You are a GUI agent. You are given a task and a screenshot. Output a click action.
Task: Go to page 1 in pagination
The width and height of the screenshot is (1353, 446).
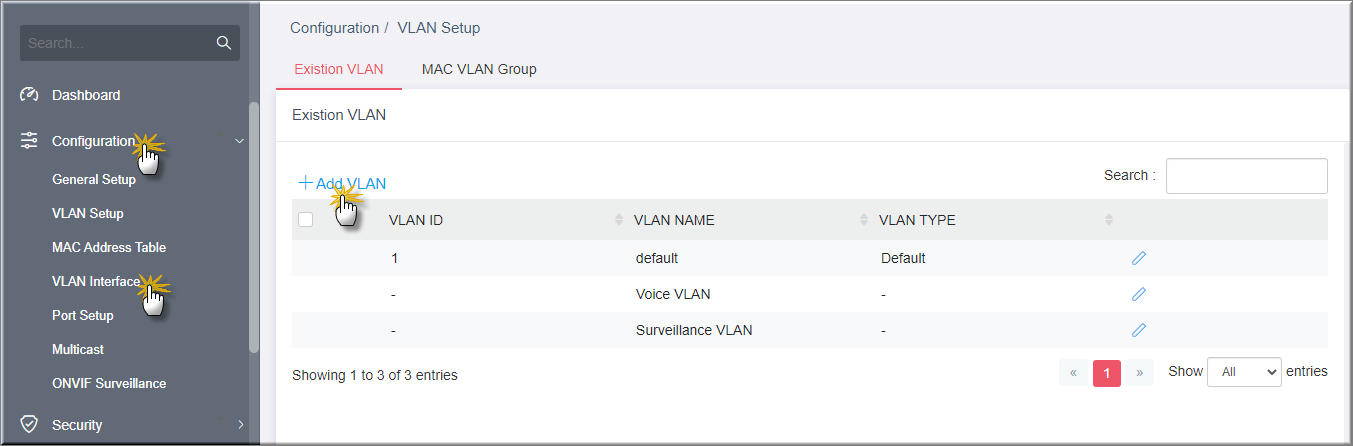coord(1107,373)
